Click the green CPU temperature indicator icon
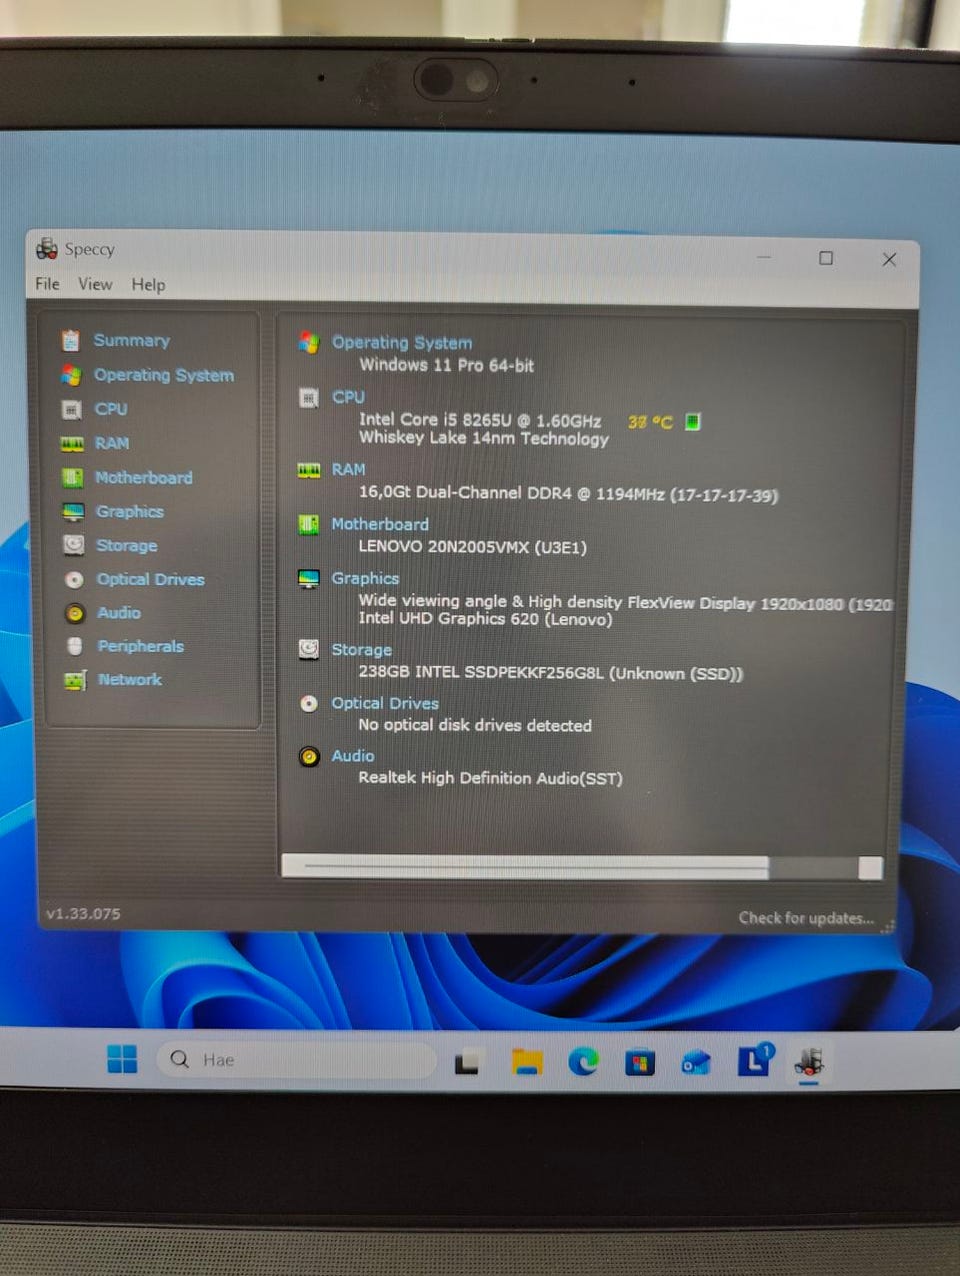This screenshot has height=1276, width=960. [693, 422]
